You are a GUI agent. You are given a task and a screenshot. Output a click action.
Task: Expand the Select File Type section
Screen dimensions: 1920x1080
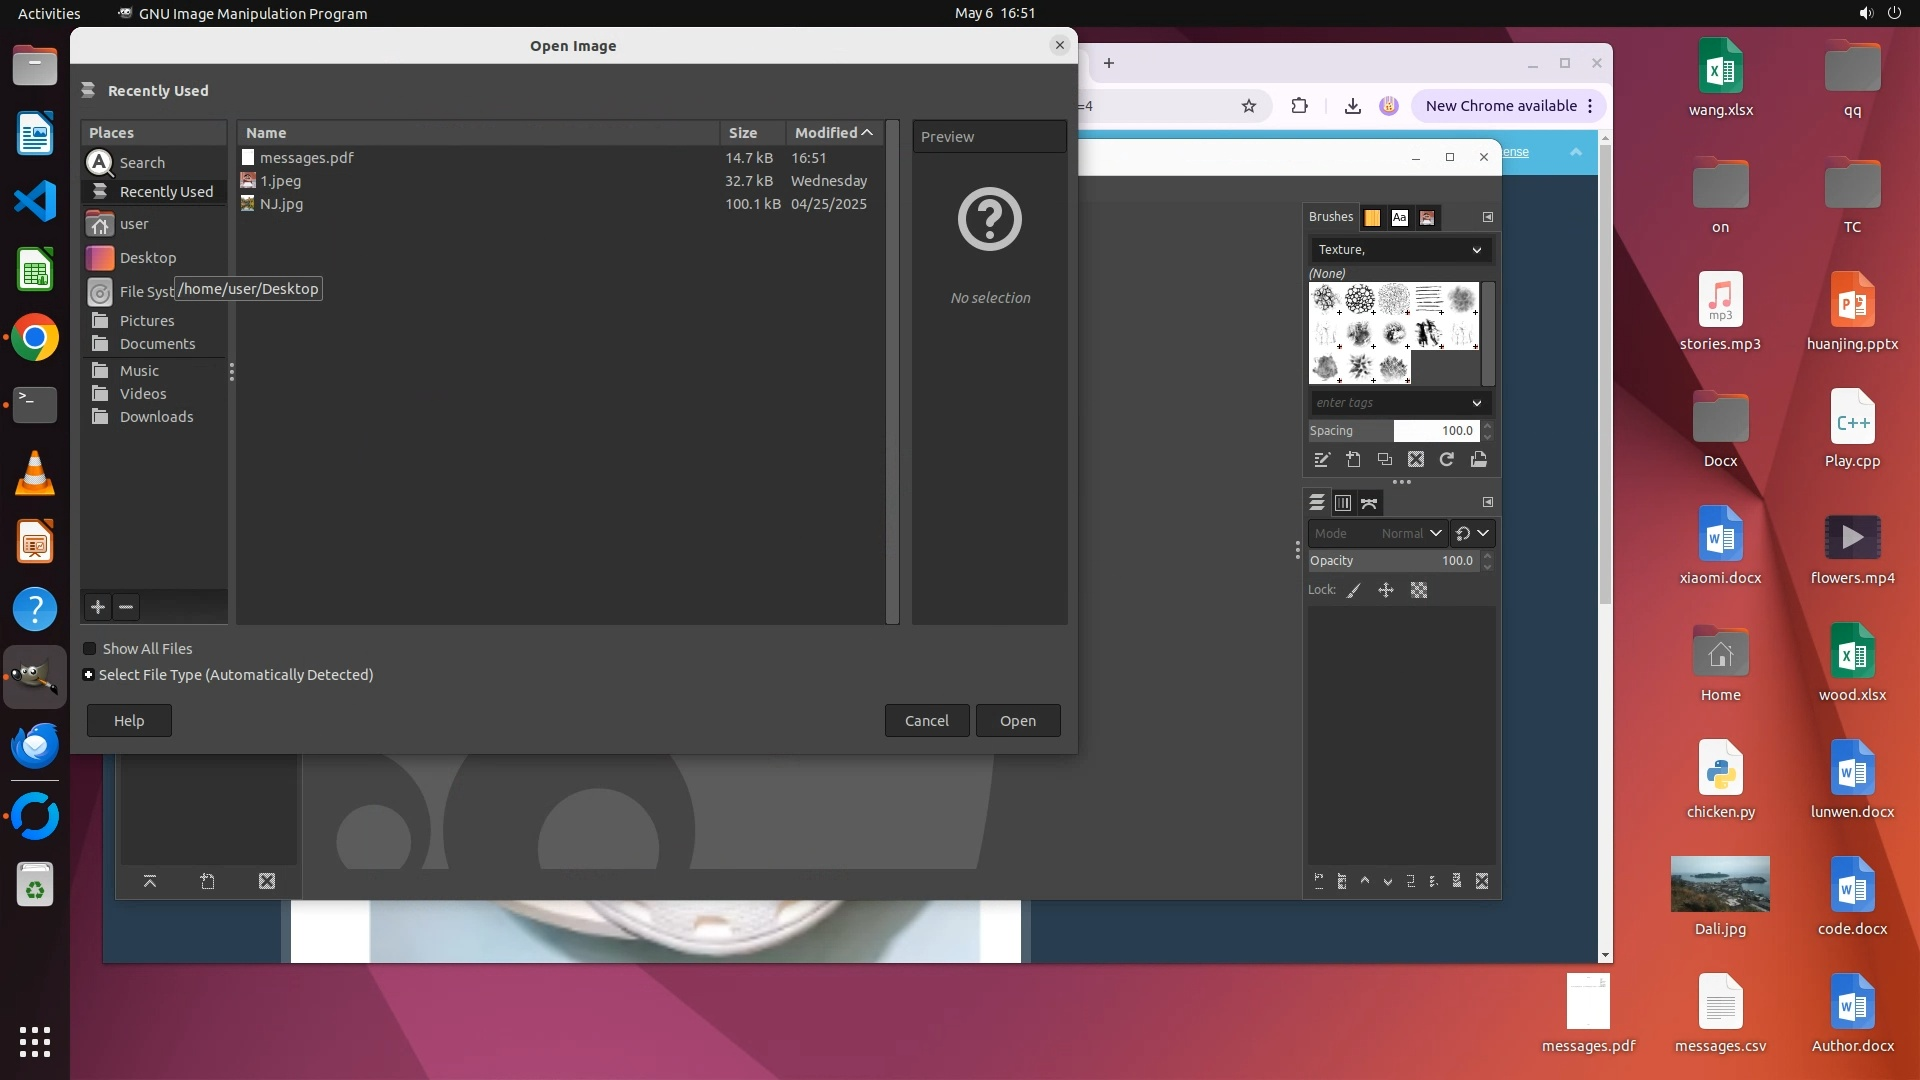89,675
